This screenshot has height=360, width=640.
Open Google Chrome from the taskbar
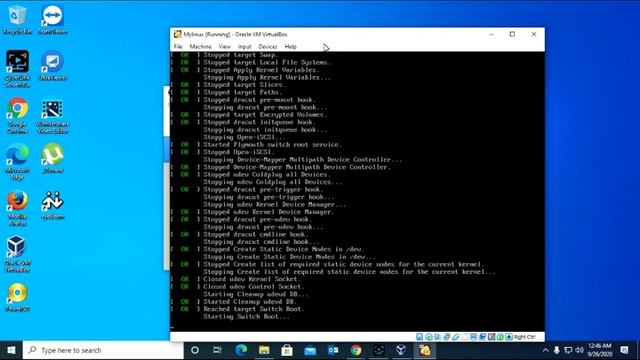[356, 350]
